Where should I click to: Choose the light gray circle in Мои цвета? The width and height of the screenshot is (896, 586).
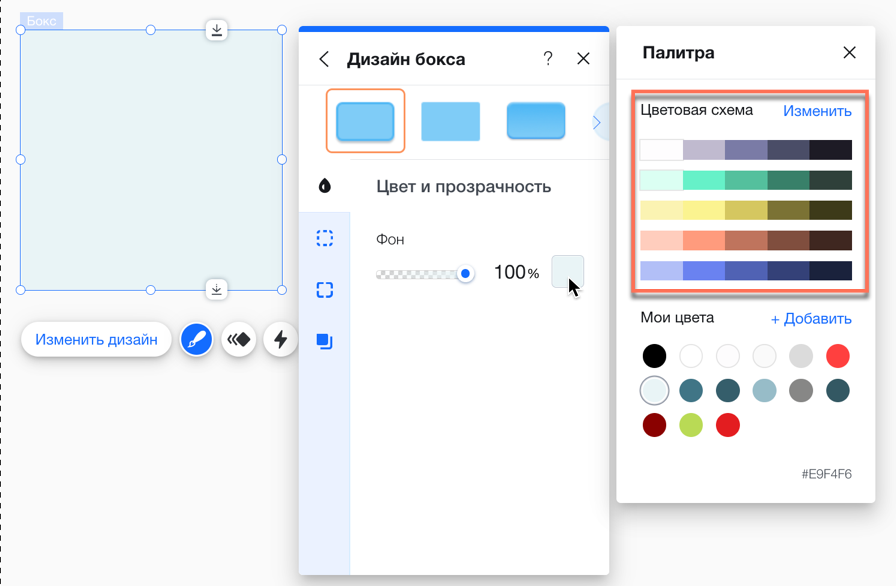(x=801, y=356)
